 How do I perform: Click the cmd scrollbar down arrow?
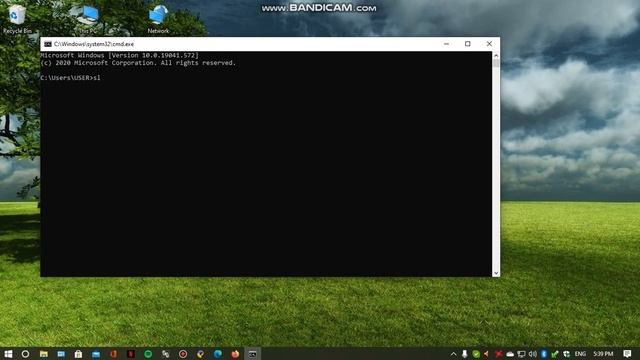pyautogui.click(x=496, y=273)
